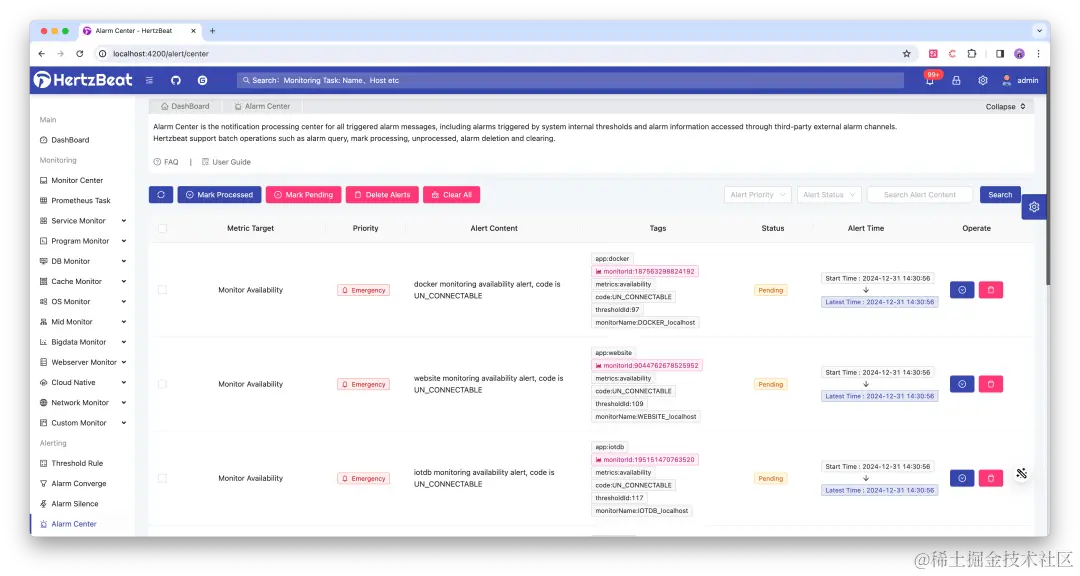The width and height of the screenshot is (1080, 576).
Task: Go back in browser history
Action: (x=42, y=54)
